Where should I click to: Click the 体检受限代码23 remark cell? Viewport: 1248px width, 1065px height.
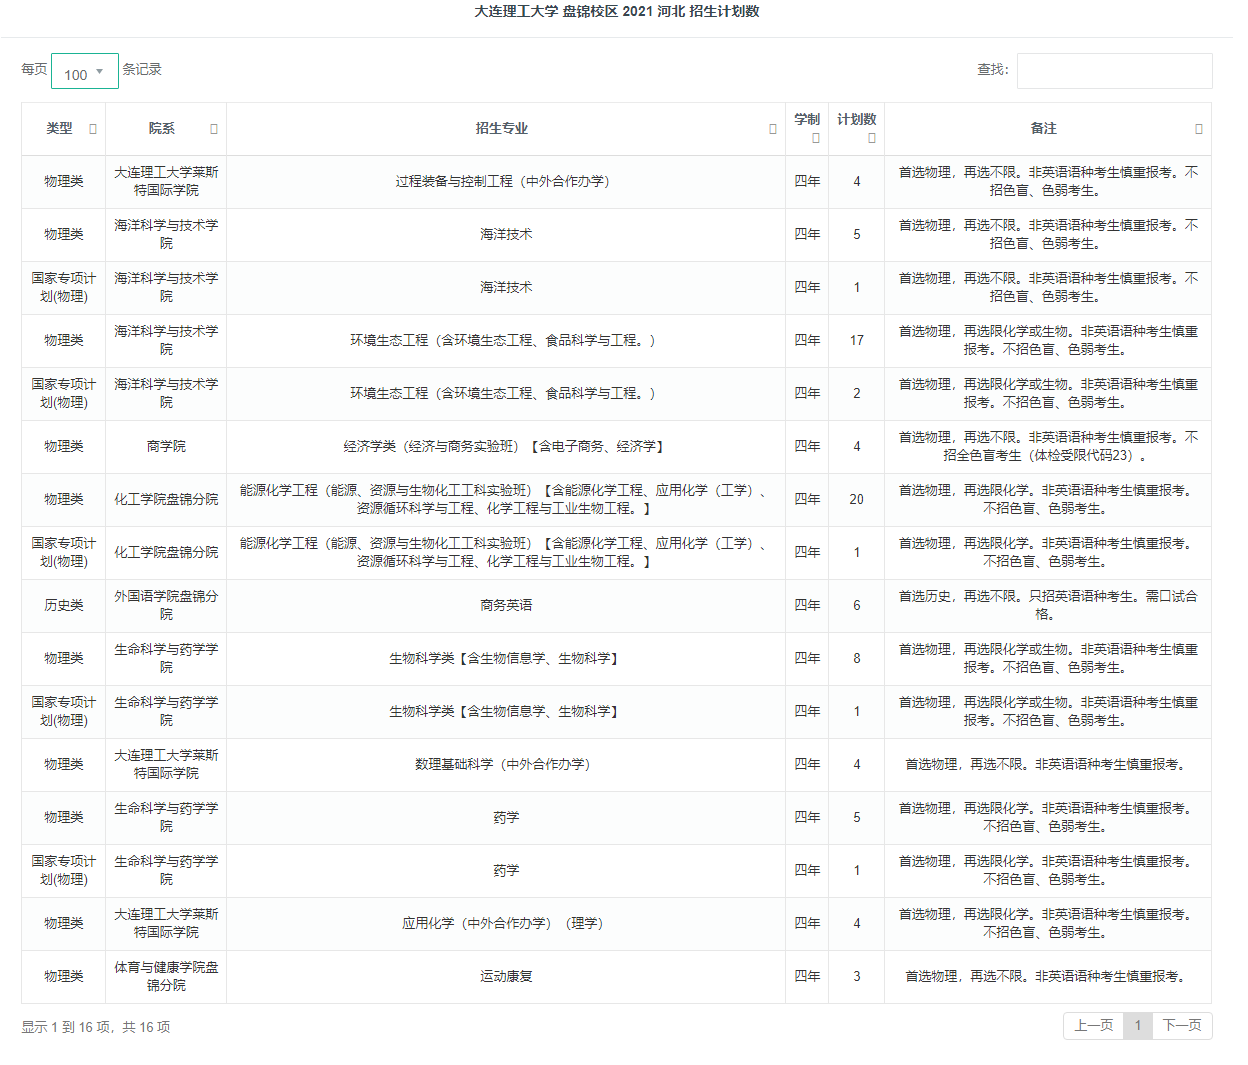tap(1048, 447)
